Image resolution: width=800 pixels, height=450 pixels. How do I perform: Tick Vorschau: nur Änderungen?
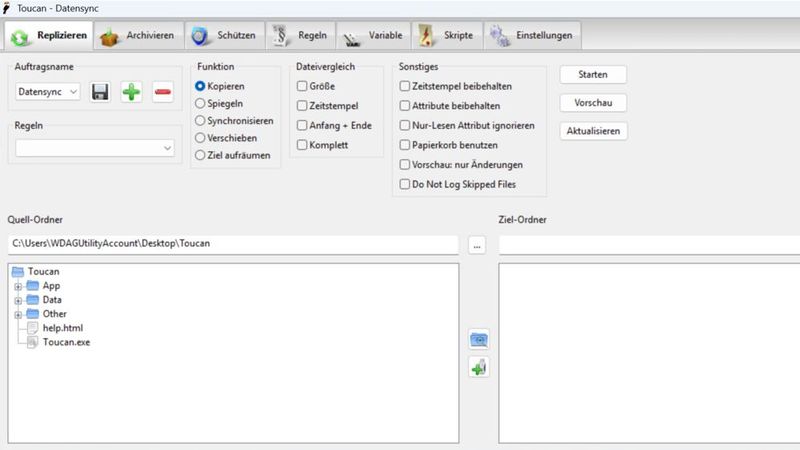pyautogui.click(x=405, y=165)
